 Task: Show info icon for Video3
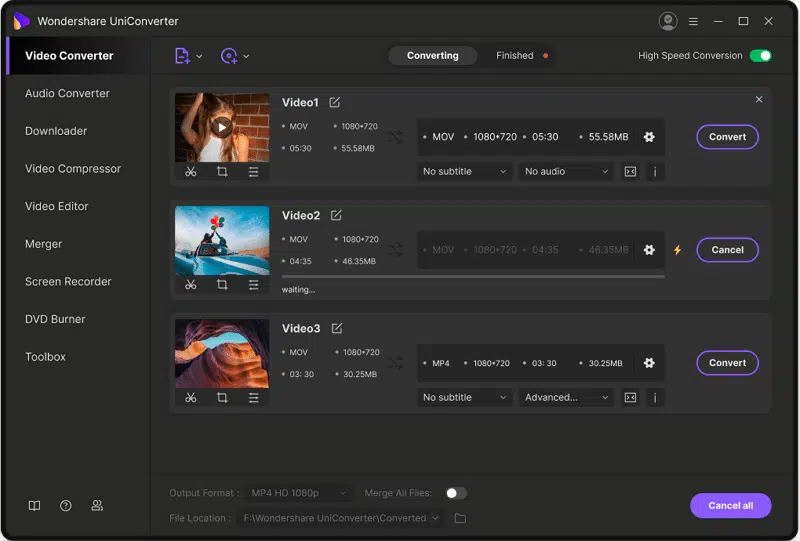pos(655,397)
